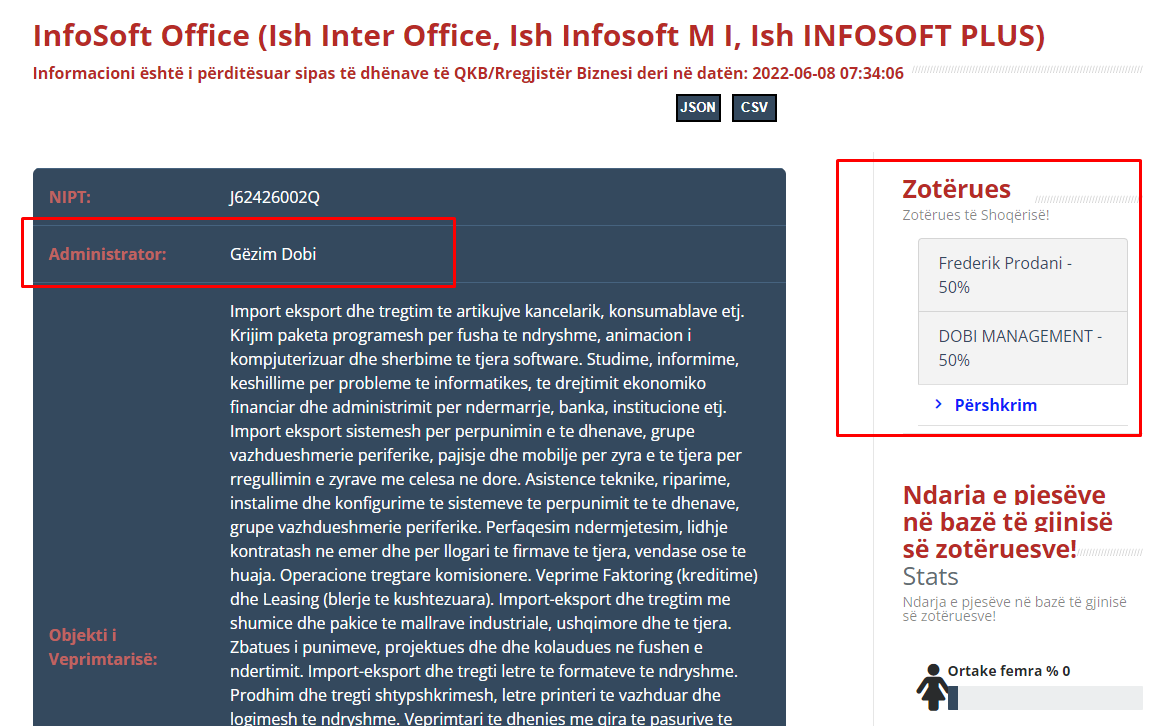Click the chevron beside Përshkrim
The width and height of the screenshot is (1172, 726).
pyautogui.click(x=939, y=404)
